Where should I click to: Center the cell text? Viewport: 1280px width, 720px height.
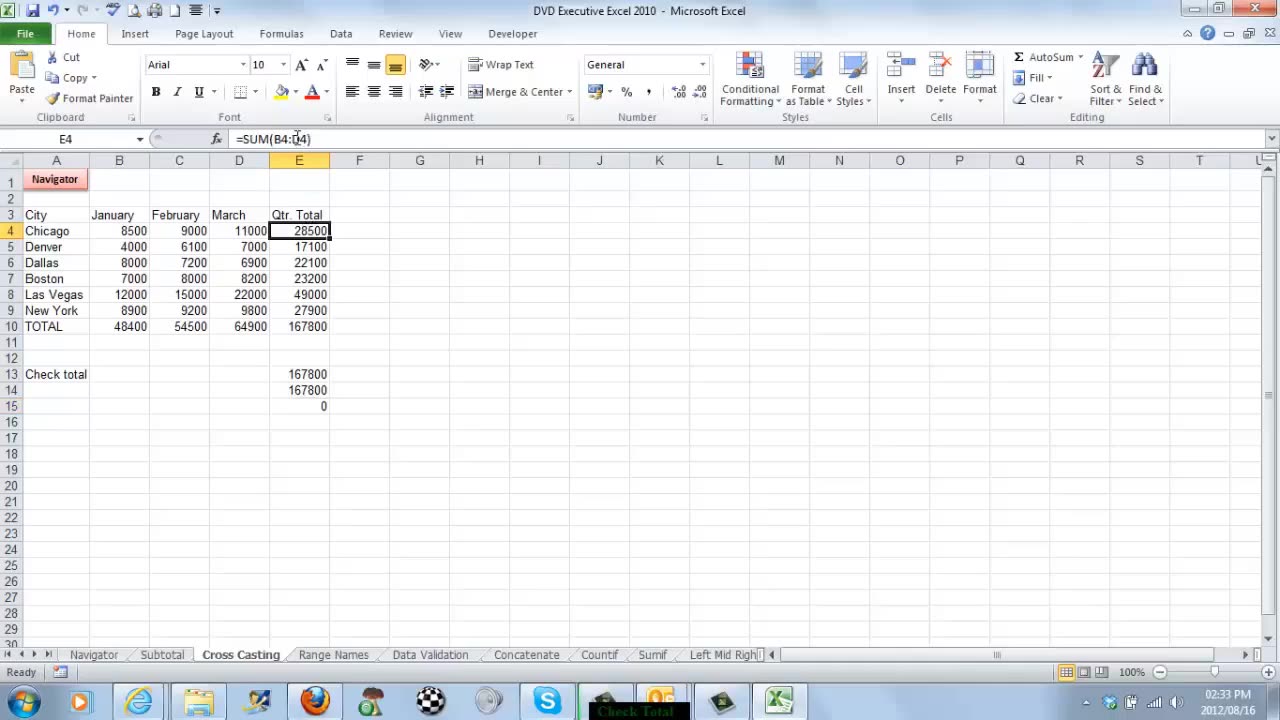(x=374, y=92)
